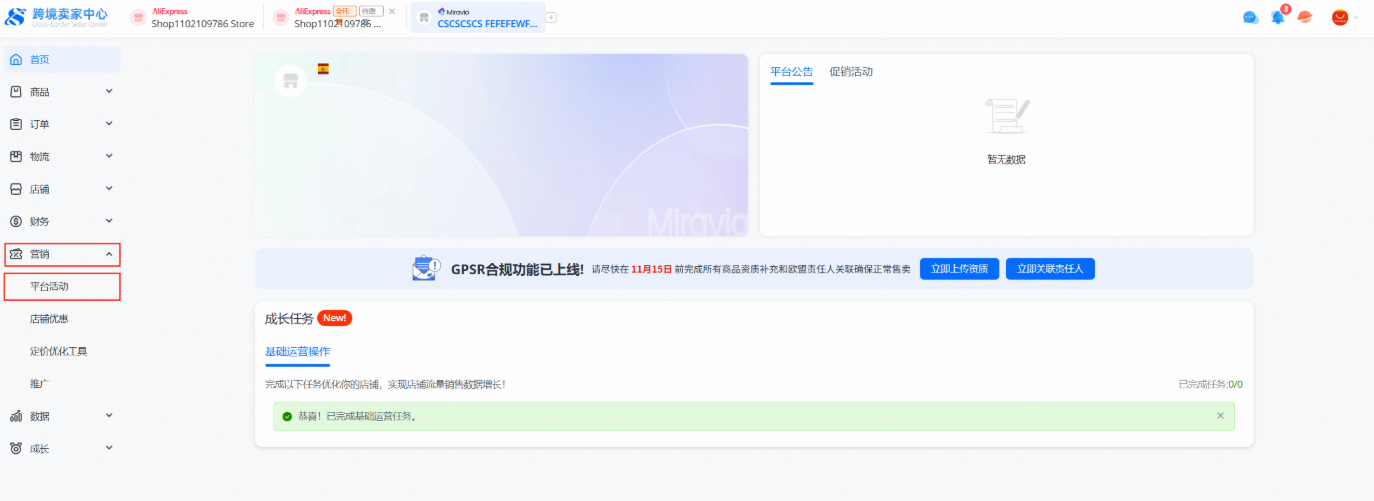Collapse the 营销 chevron

click(x=109, y=254)
